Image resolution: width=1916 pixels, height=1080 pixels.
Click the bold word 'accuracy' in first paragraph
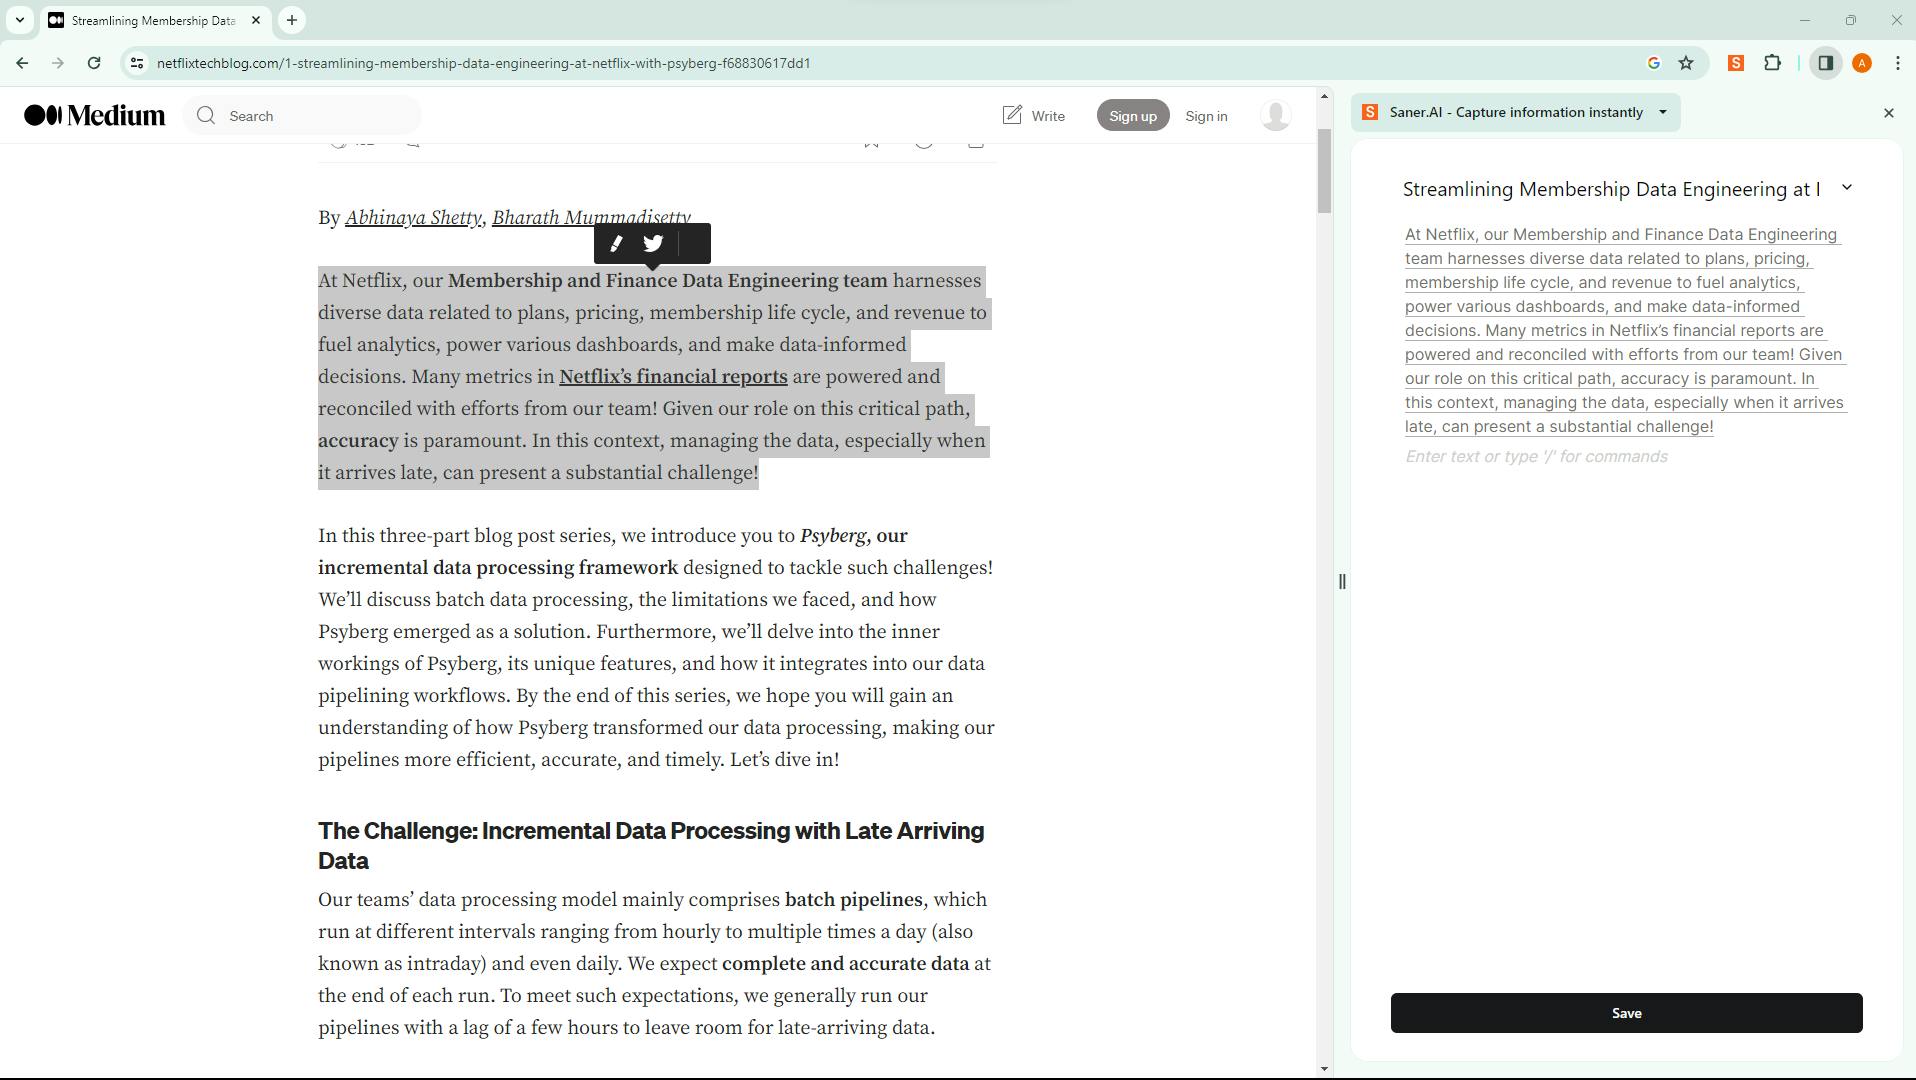click(358, 441)
